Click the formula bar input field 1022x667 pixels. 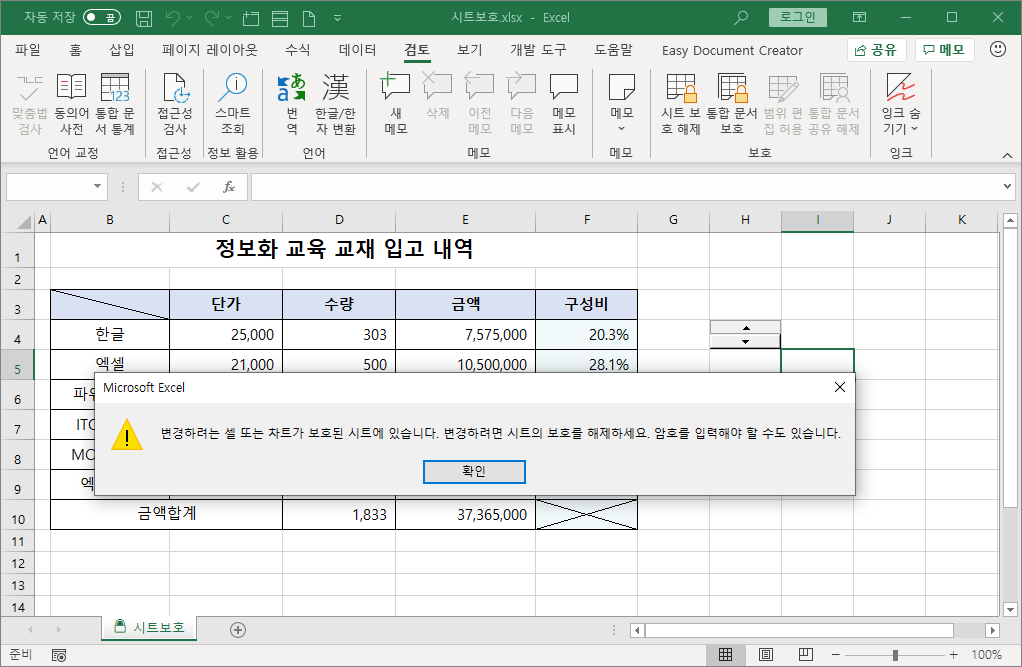pyautogui.click(x=624, y=187)
